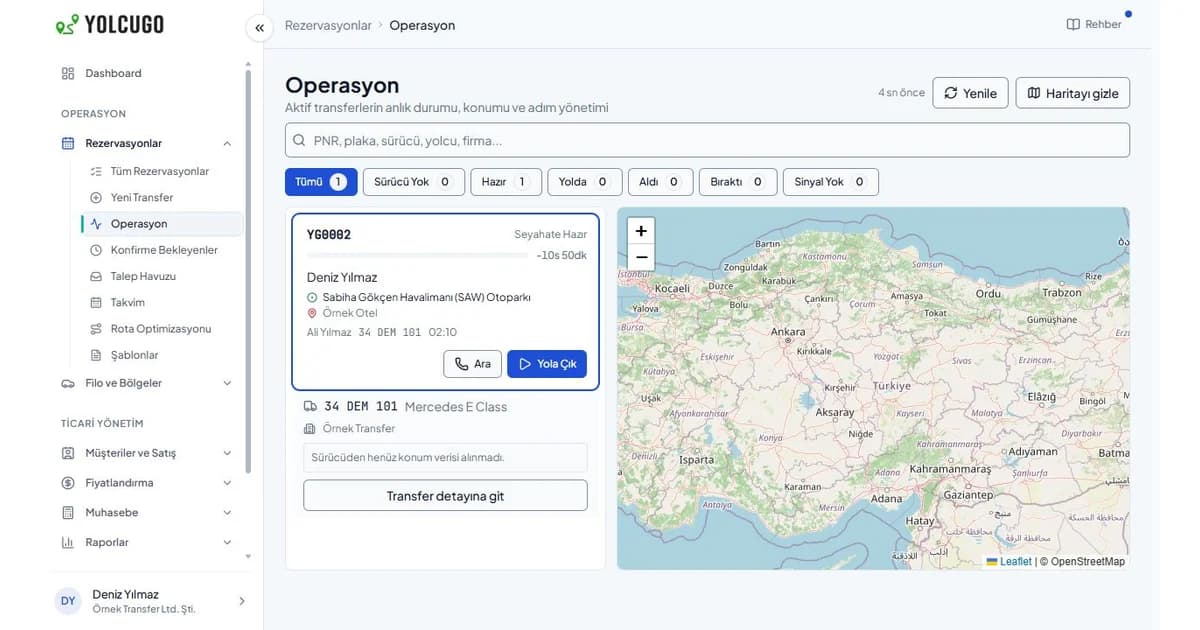Open Rota Optimizasyonu page
The height and width of the screenshot is (630, 1200).
tap(160, 329)
